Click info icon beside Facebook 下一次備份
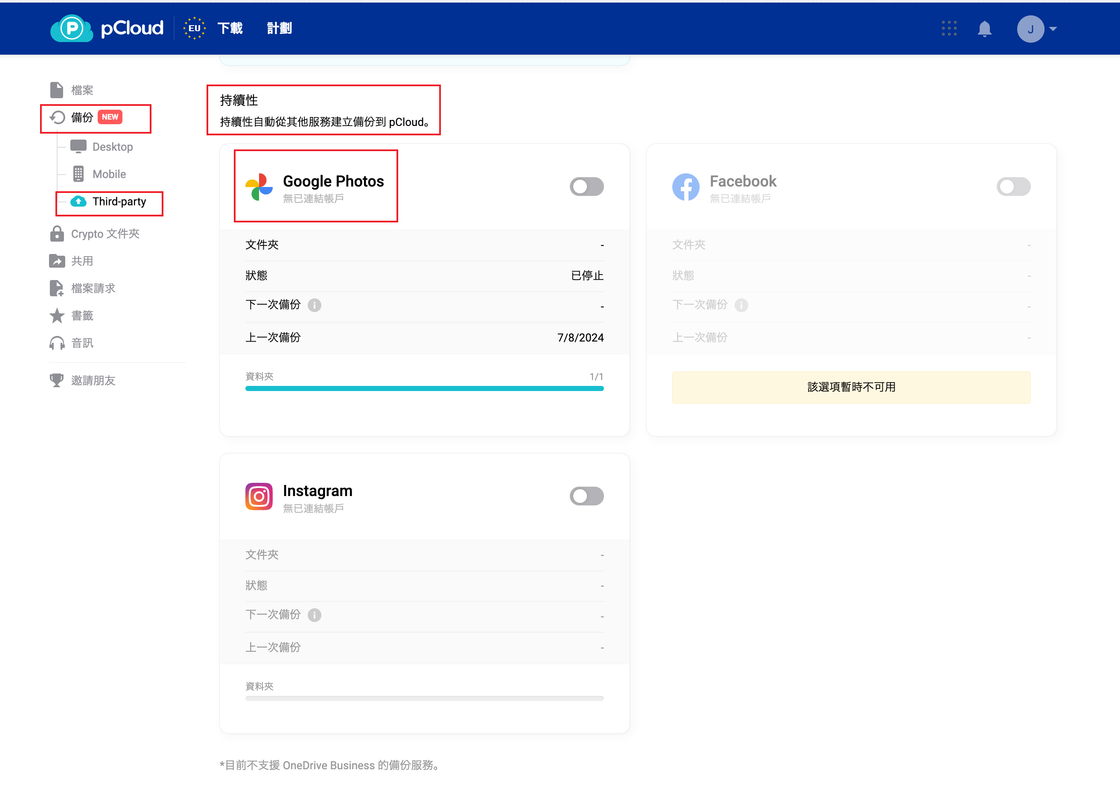The image size is (1120, 800). pos(741,305)
